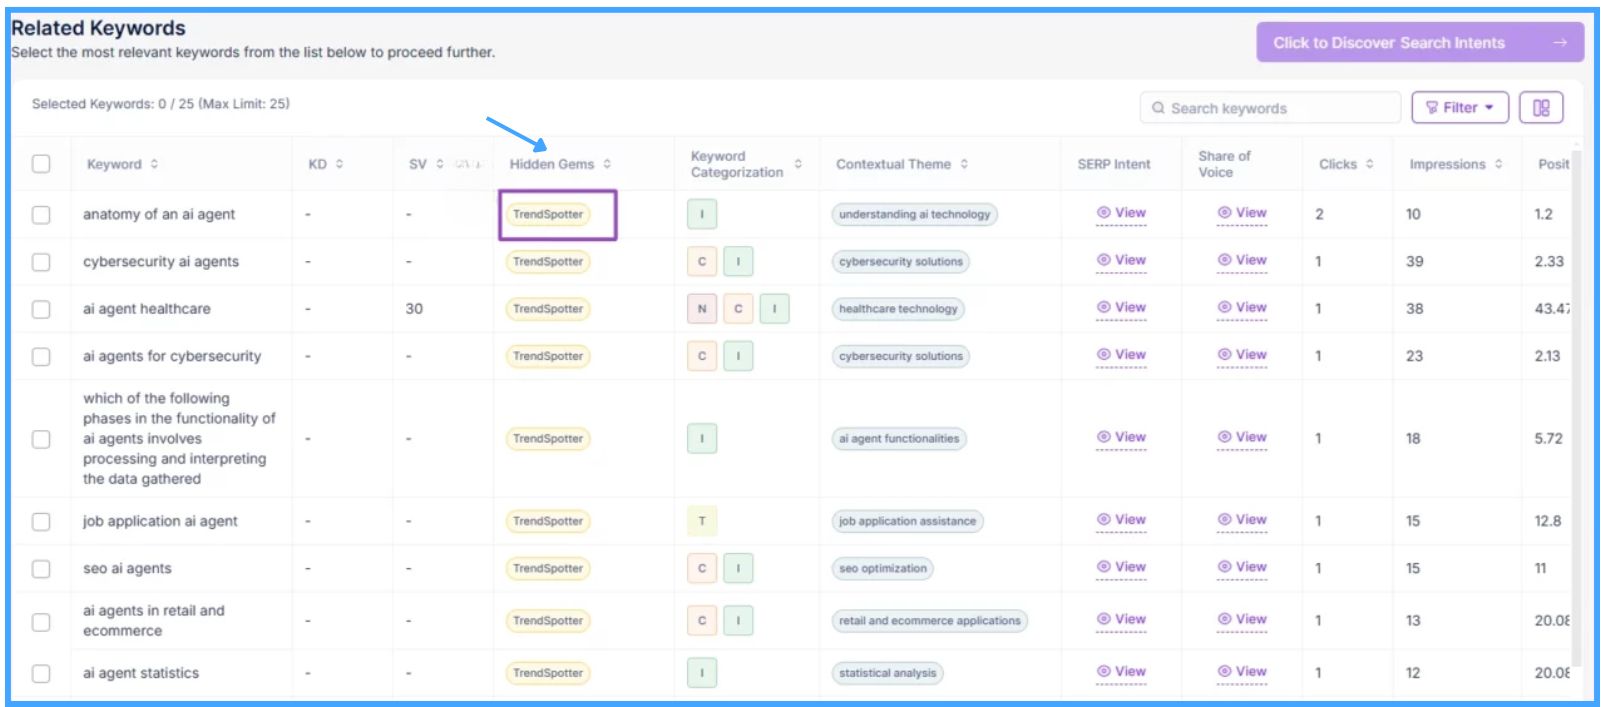Screen dimensions: 1605x707
Task: Open the Filter dropdown
Action: pos(1459,108)
